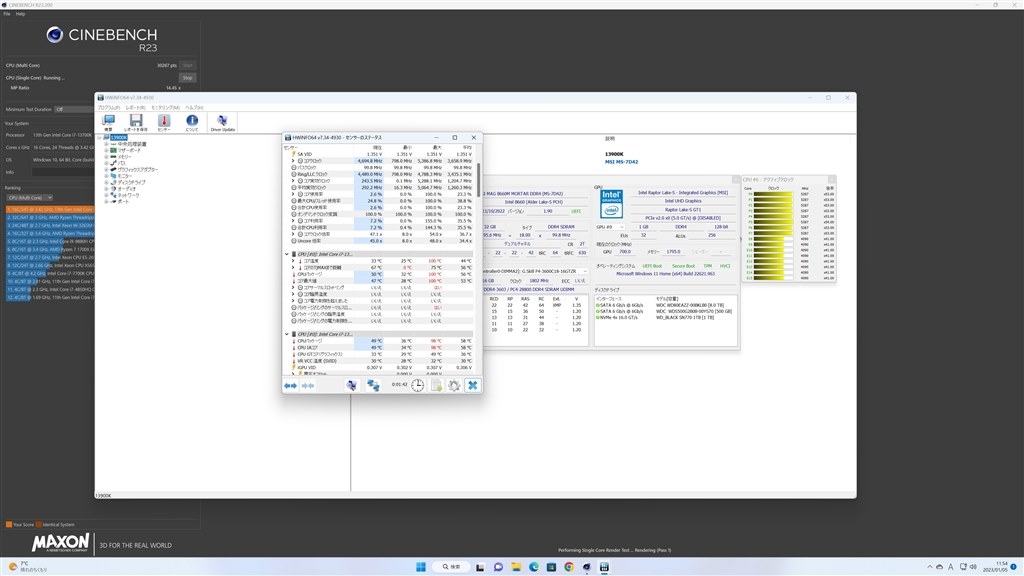Screen dimensions: 1024x576
Task: Click the Ring/LLC clock sensor row
Action: click(381, 174)
